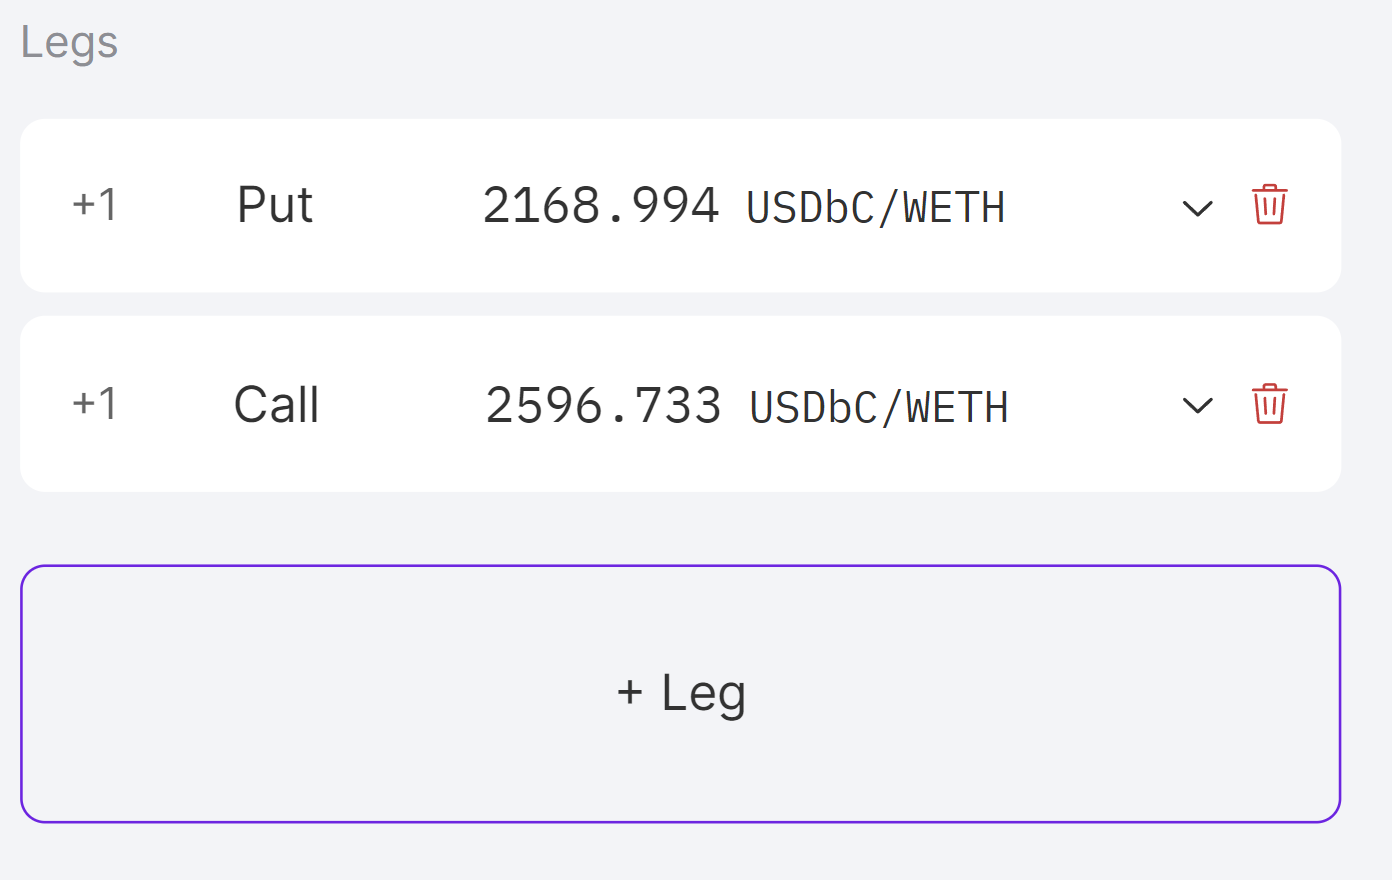Screen dimensions: 1392x880
Task: Remove the Call leg using trash icon
Action: (x=1269, y=404)
